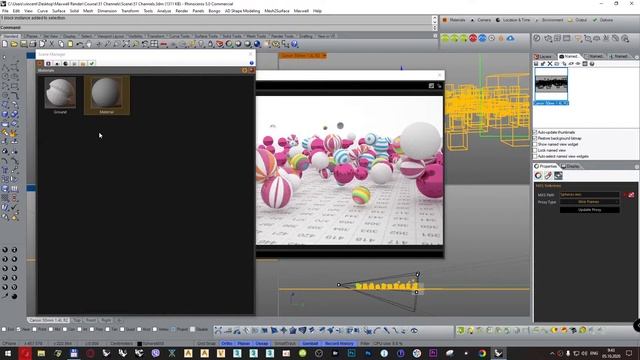This screenshot has width=640, height=360.
Task: Toggle Auto-update thumbnails checkbox
Action: pos(535,132)
